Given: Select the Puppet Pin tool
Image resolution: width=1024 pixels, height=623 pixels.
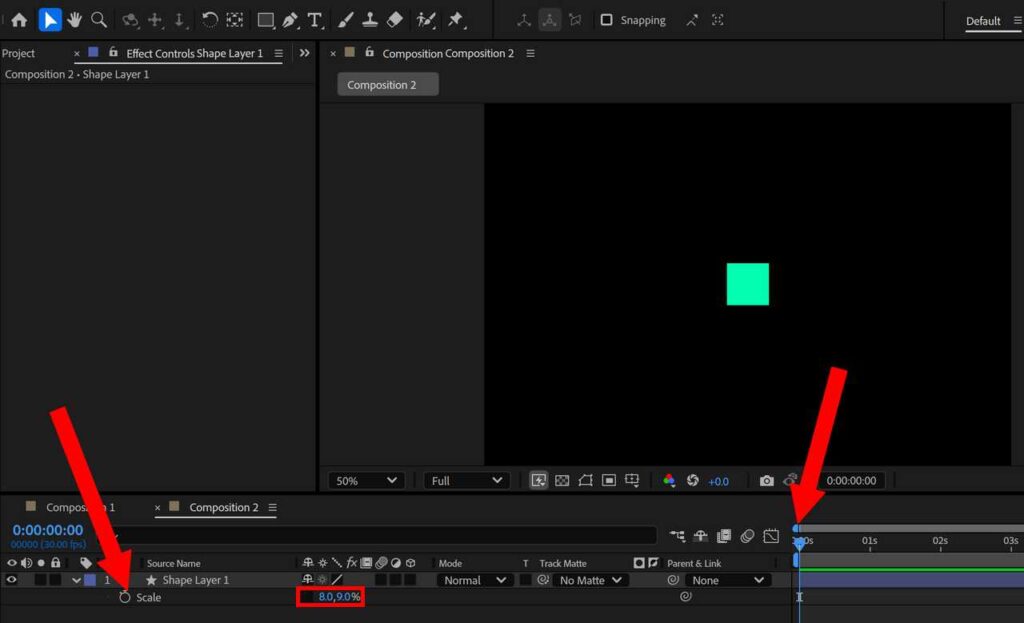Looking at the screenshot, I should (x=456, y=20).
